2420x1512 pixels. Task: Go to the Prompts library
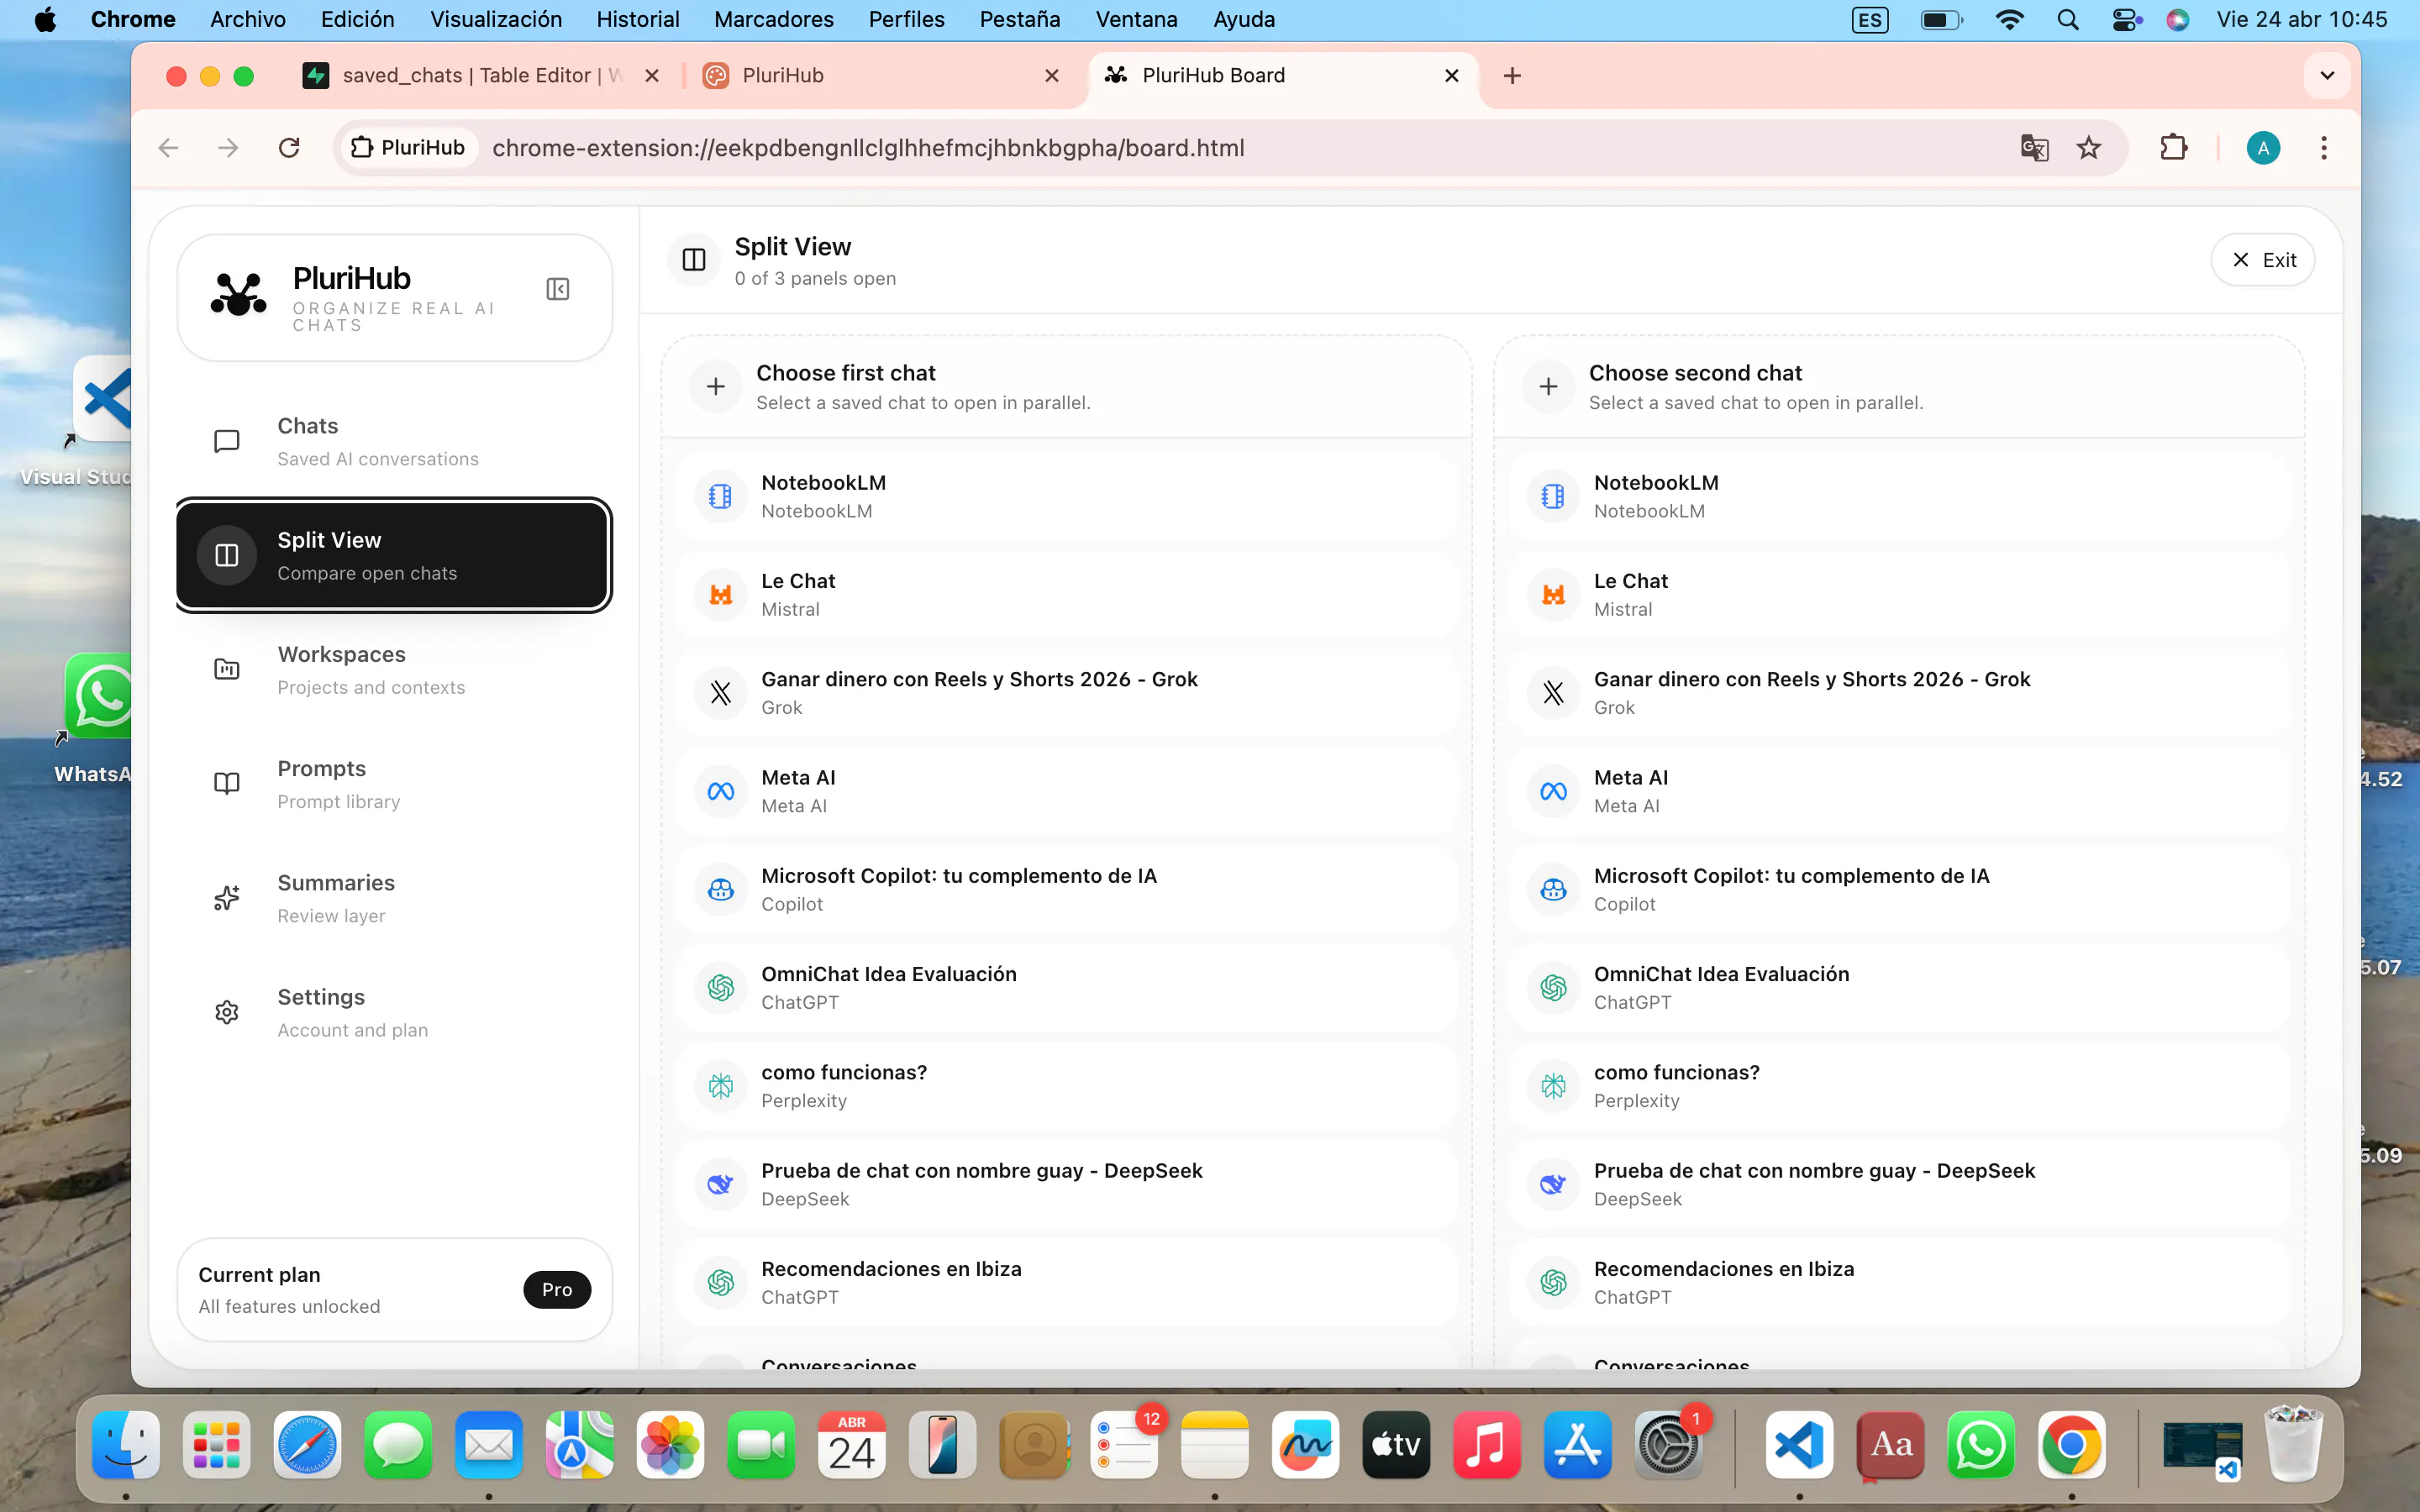pyautogui.click(x=394, y=783)
